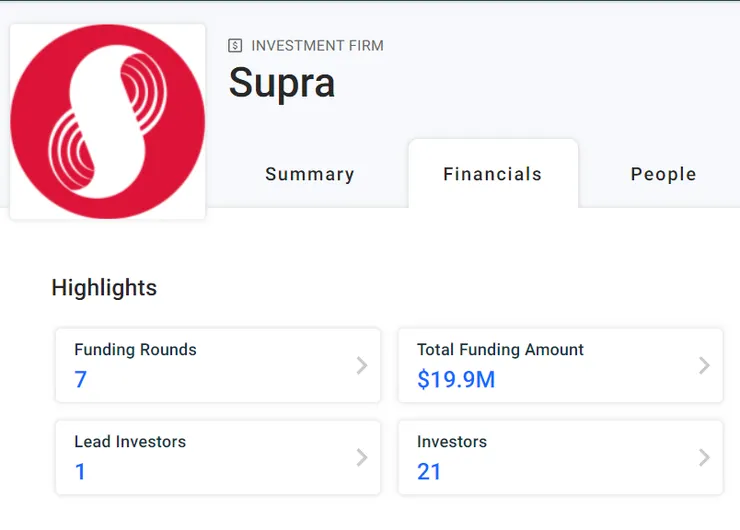Click the Funding Rounds card label

pos(135,350)
